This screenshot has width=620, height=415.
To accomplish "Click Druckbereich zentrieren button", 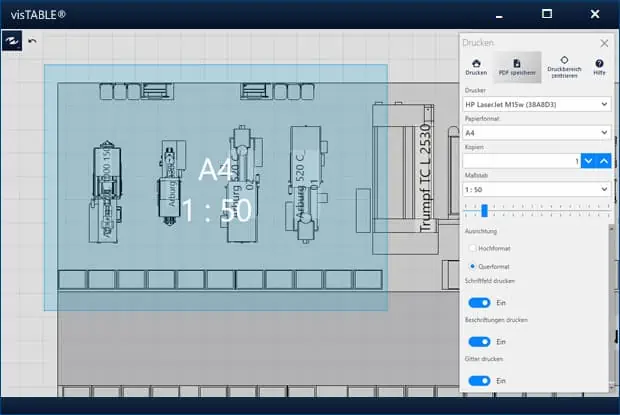I will click(564, 67).
